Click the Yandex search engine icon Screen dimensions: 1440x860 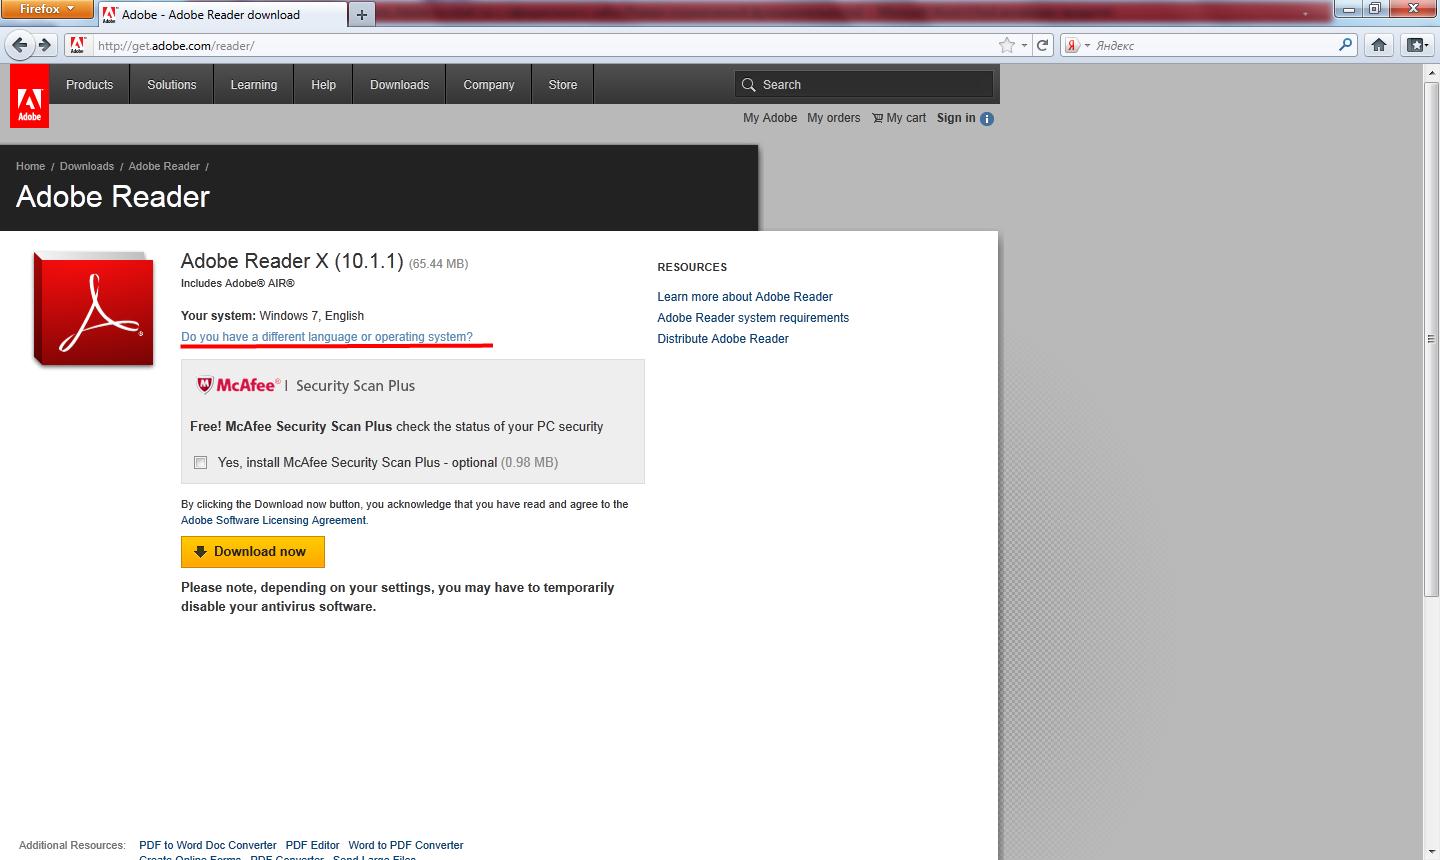click(1071, 45)
